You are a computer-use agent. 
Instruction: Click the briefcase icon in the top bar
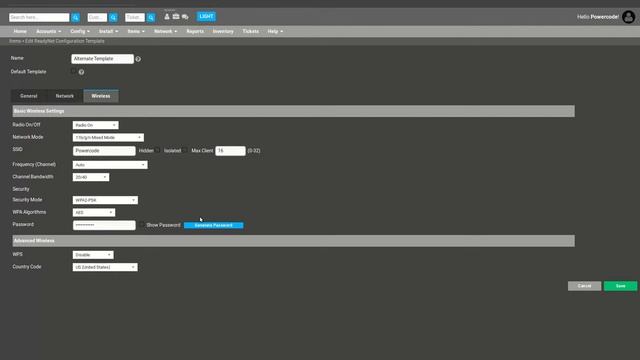[176, 17]
